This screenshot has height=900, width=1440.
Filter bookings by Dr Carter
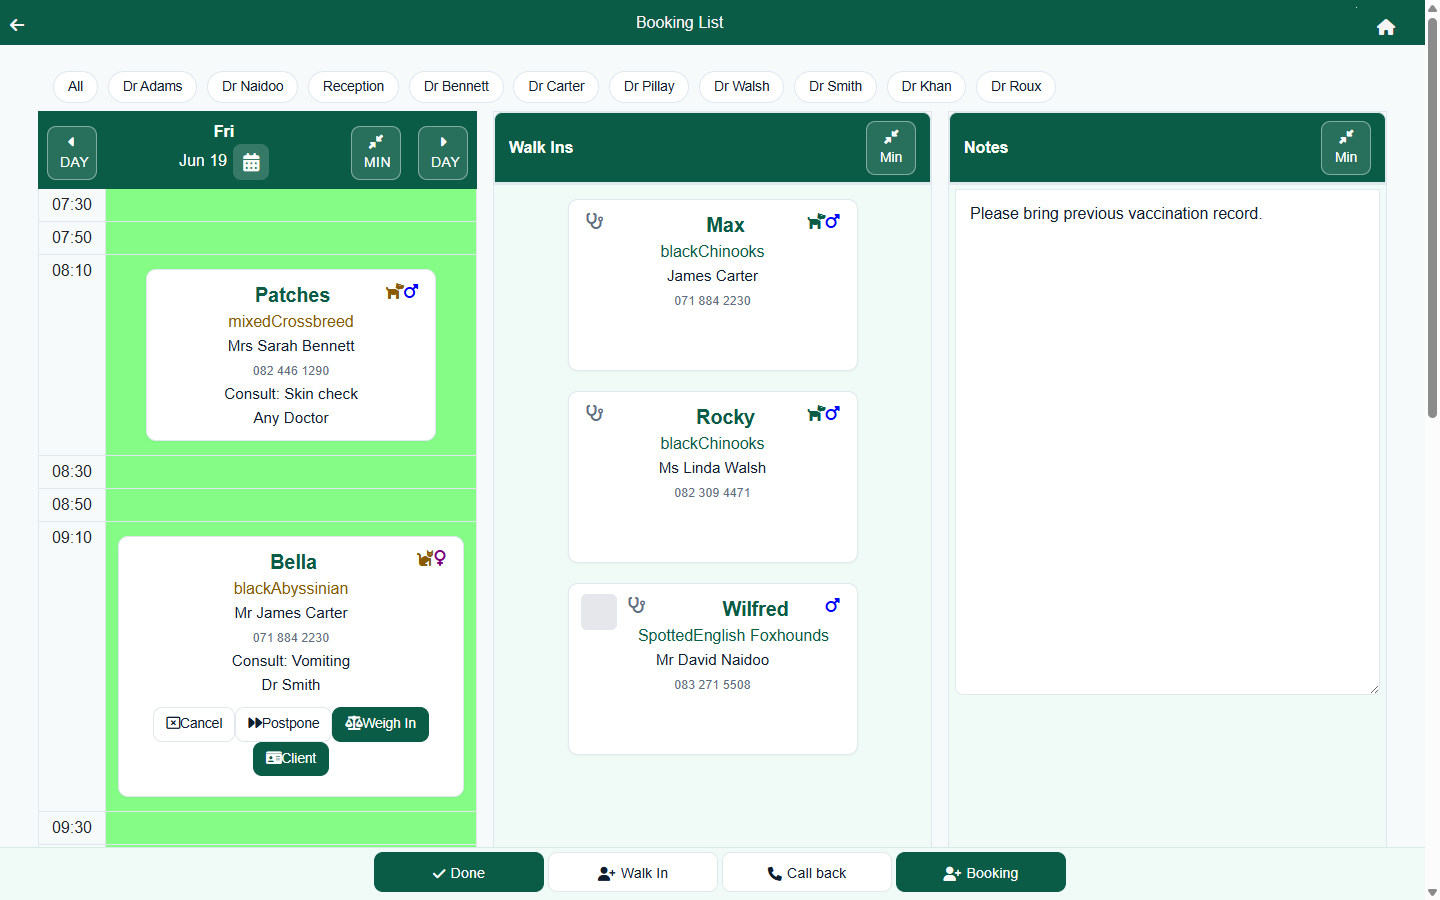[556, 87]
